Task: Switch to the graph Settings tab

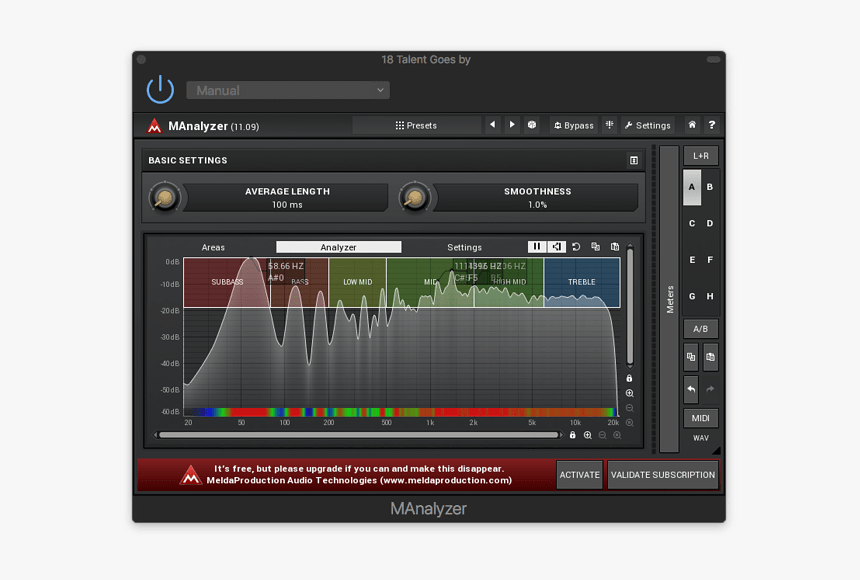Action: (x=464, y=247)
